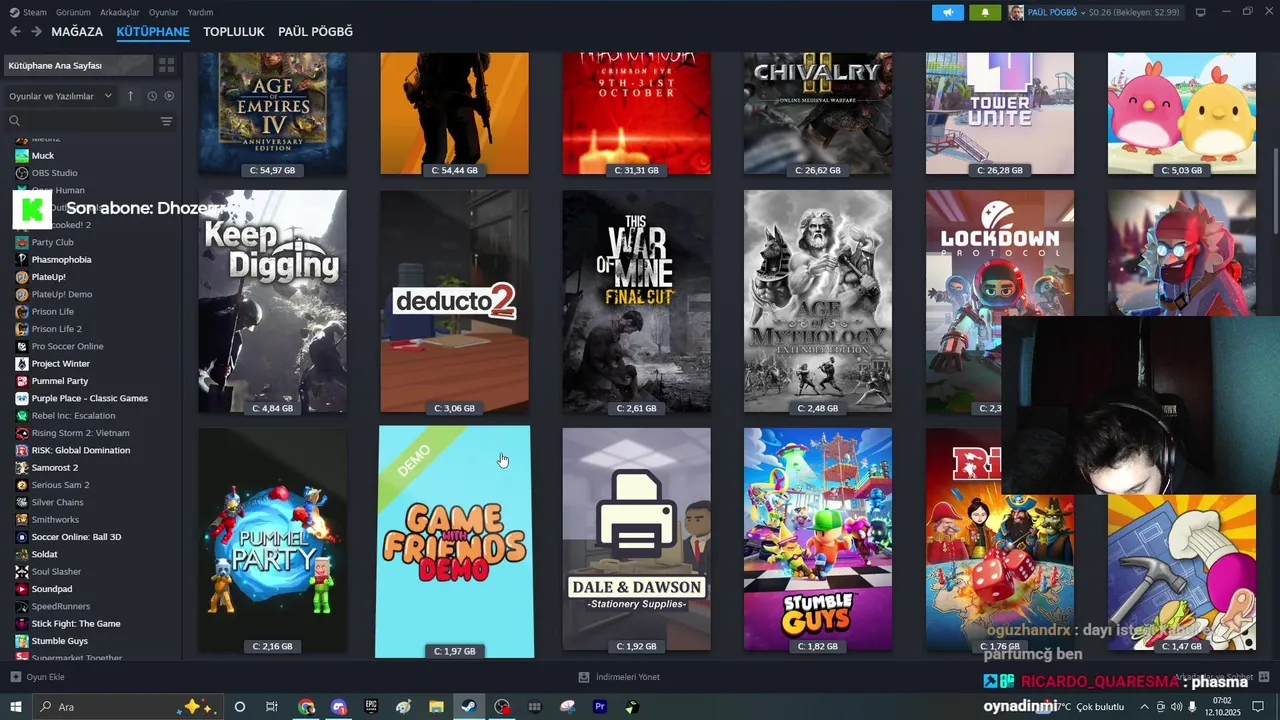This screenshot has height=720, width=1280.
Task: Expand the Oyunlar ve Yazılımlar dropdown
Action: 61,96
